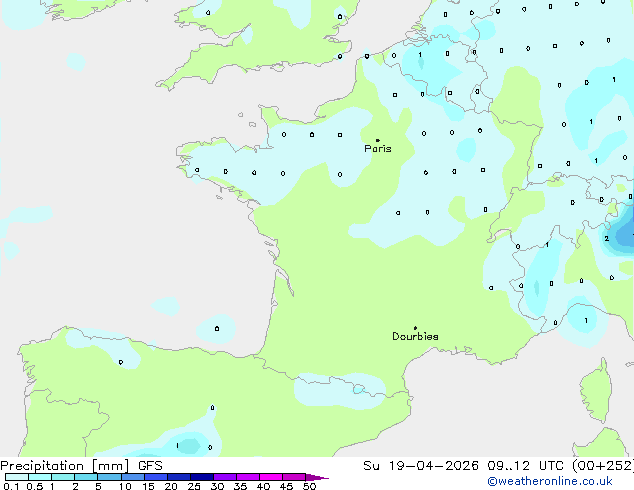Pick the 45–50 mm legend swatch
The image size is (634, 490).
(x=294, y=477)
